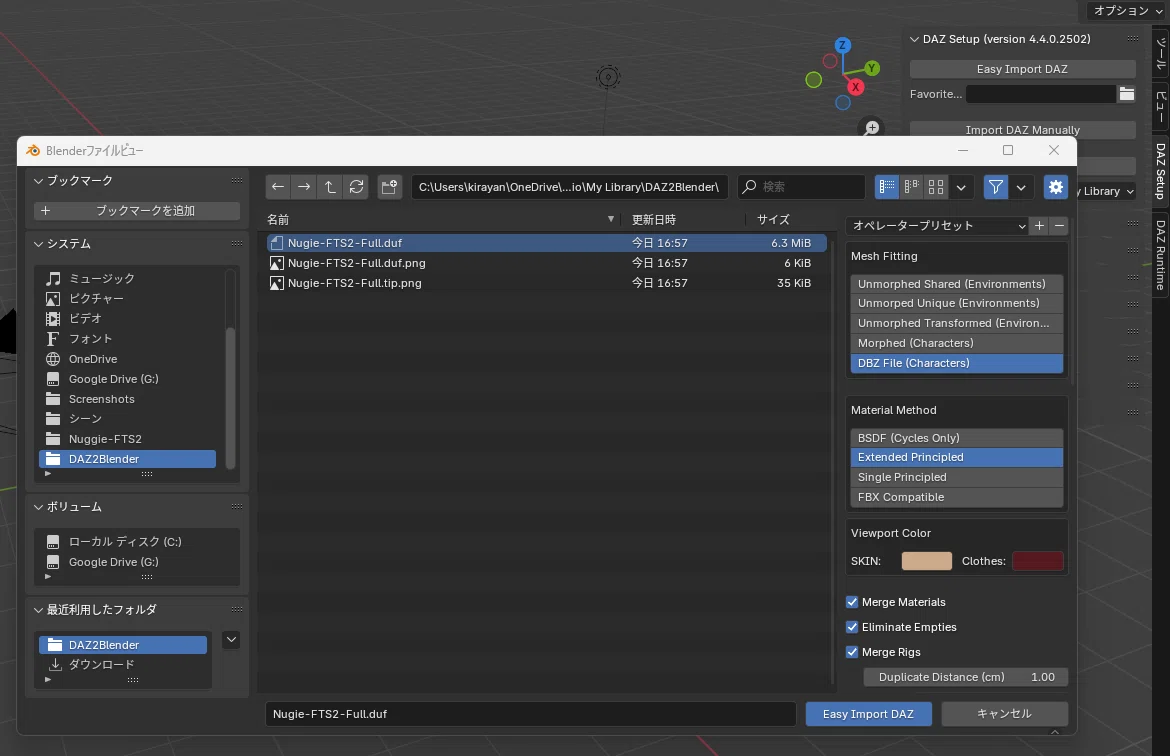Go back to previous folder arrow
Image resolution: width=1170 pixels, height=756 pixels.
(x=278, y=187)
